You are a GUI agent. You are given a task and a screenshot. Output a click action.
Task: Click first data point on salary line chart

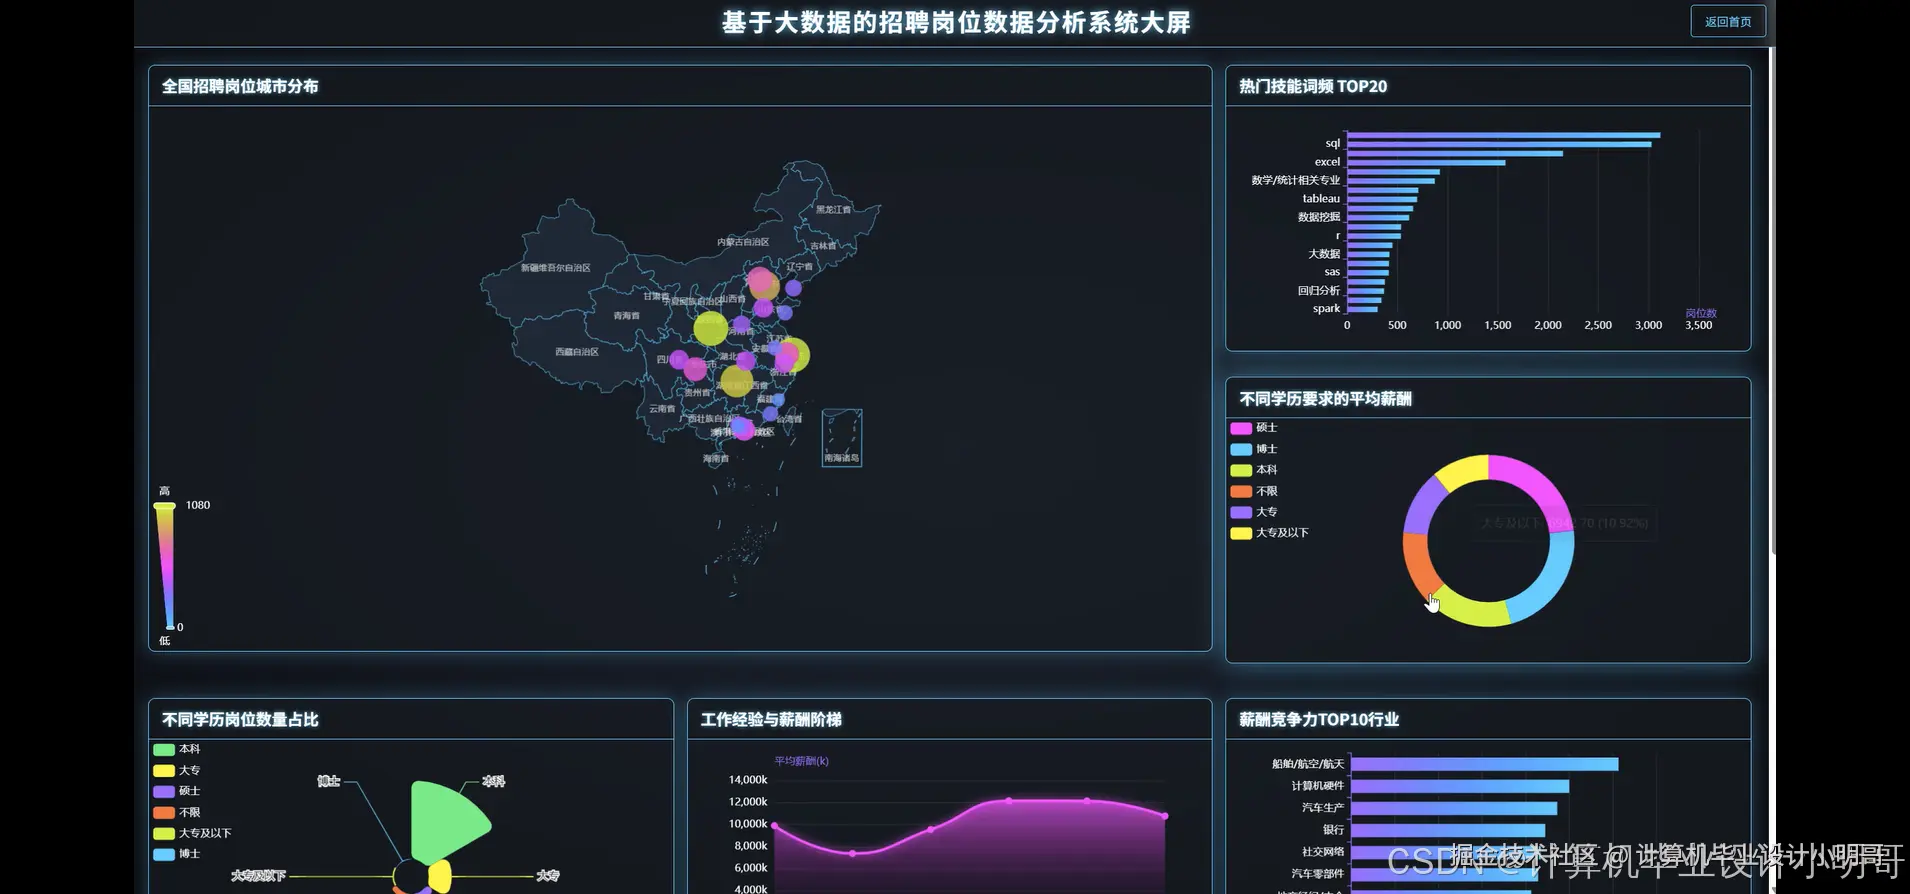coord(775,826)
